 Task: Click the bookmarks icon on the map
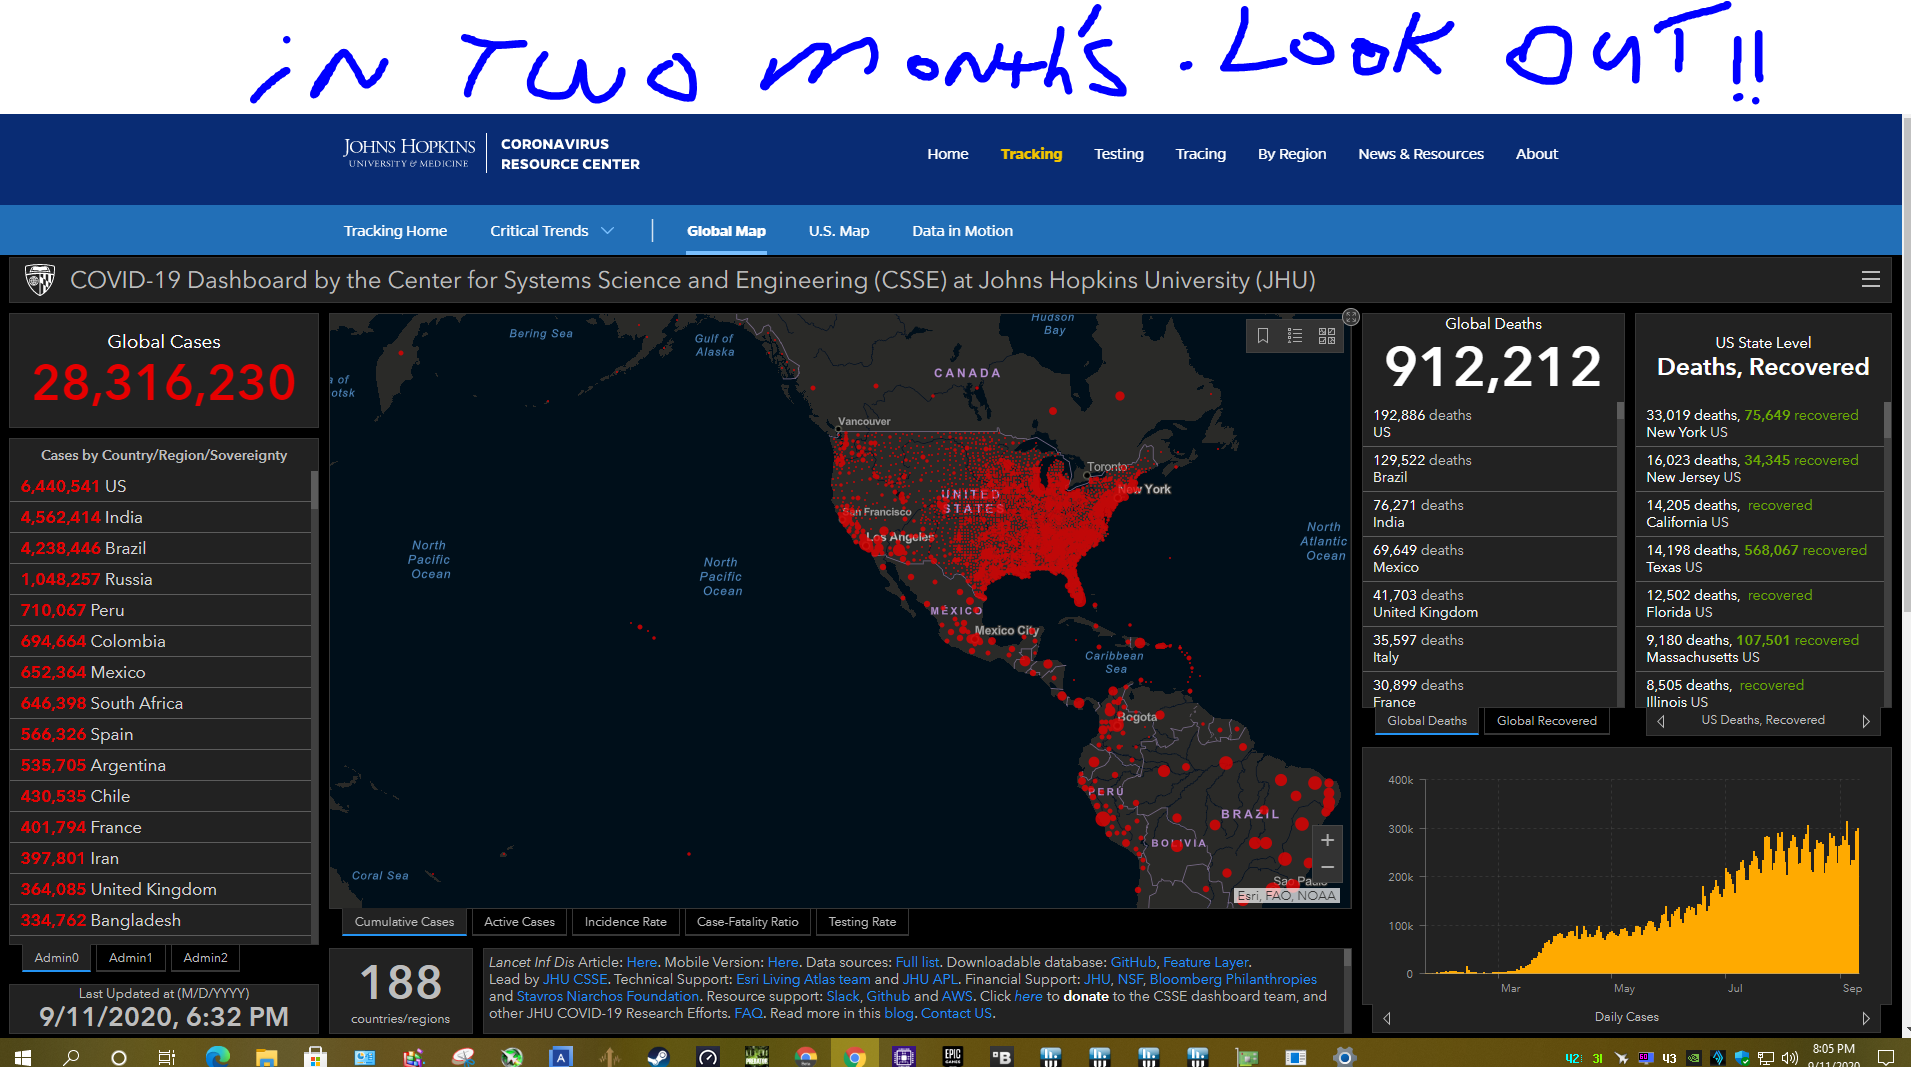click(1263, 336)
